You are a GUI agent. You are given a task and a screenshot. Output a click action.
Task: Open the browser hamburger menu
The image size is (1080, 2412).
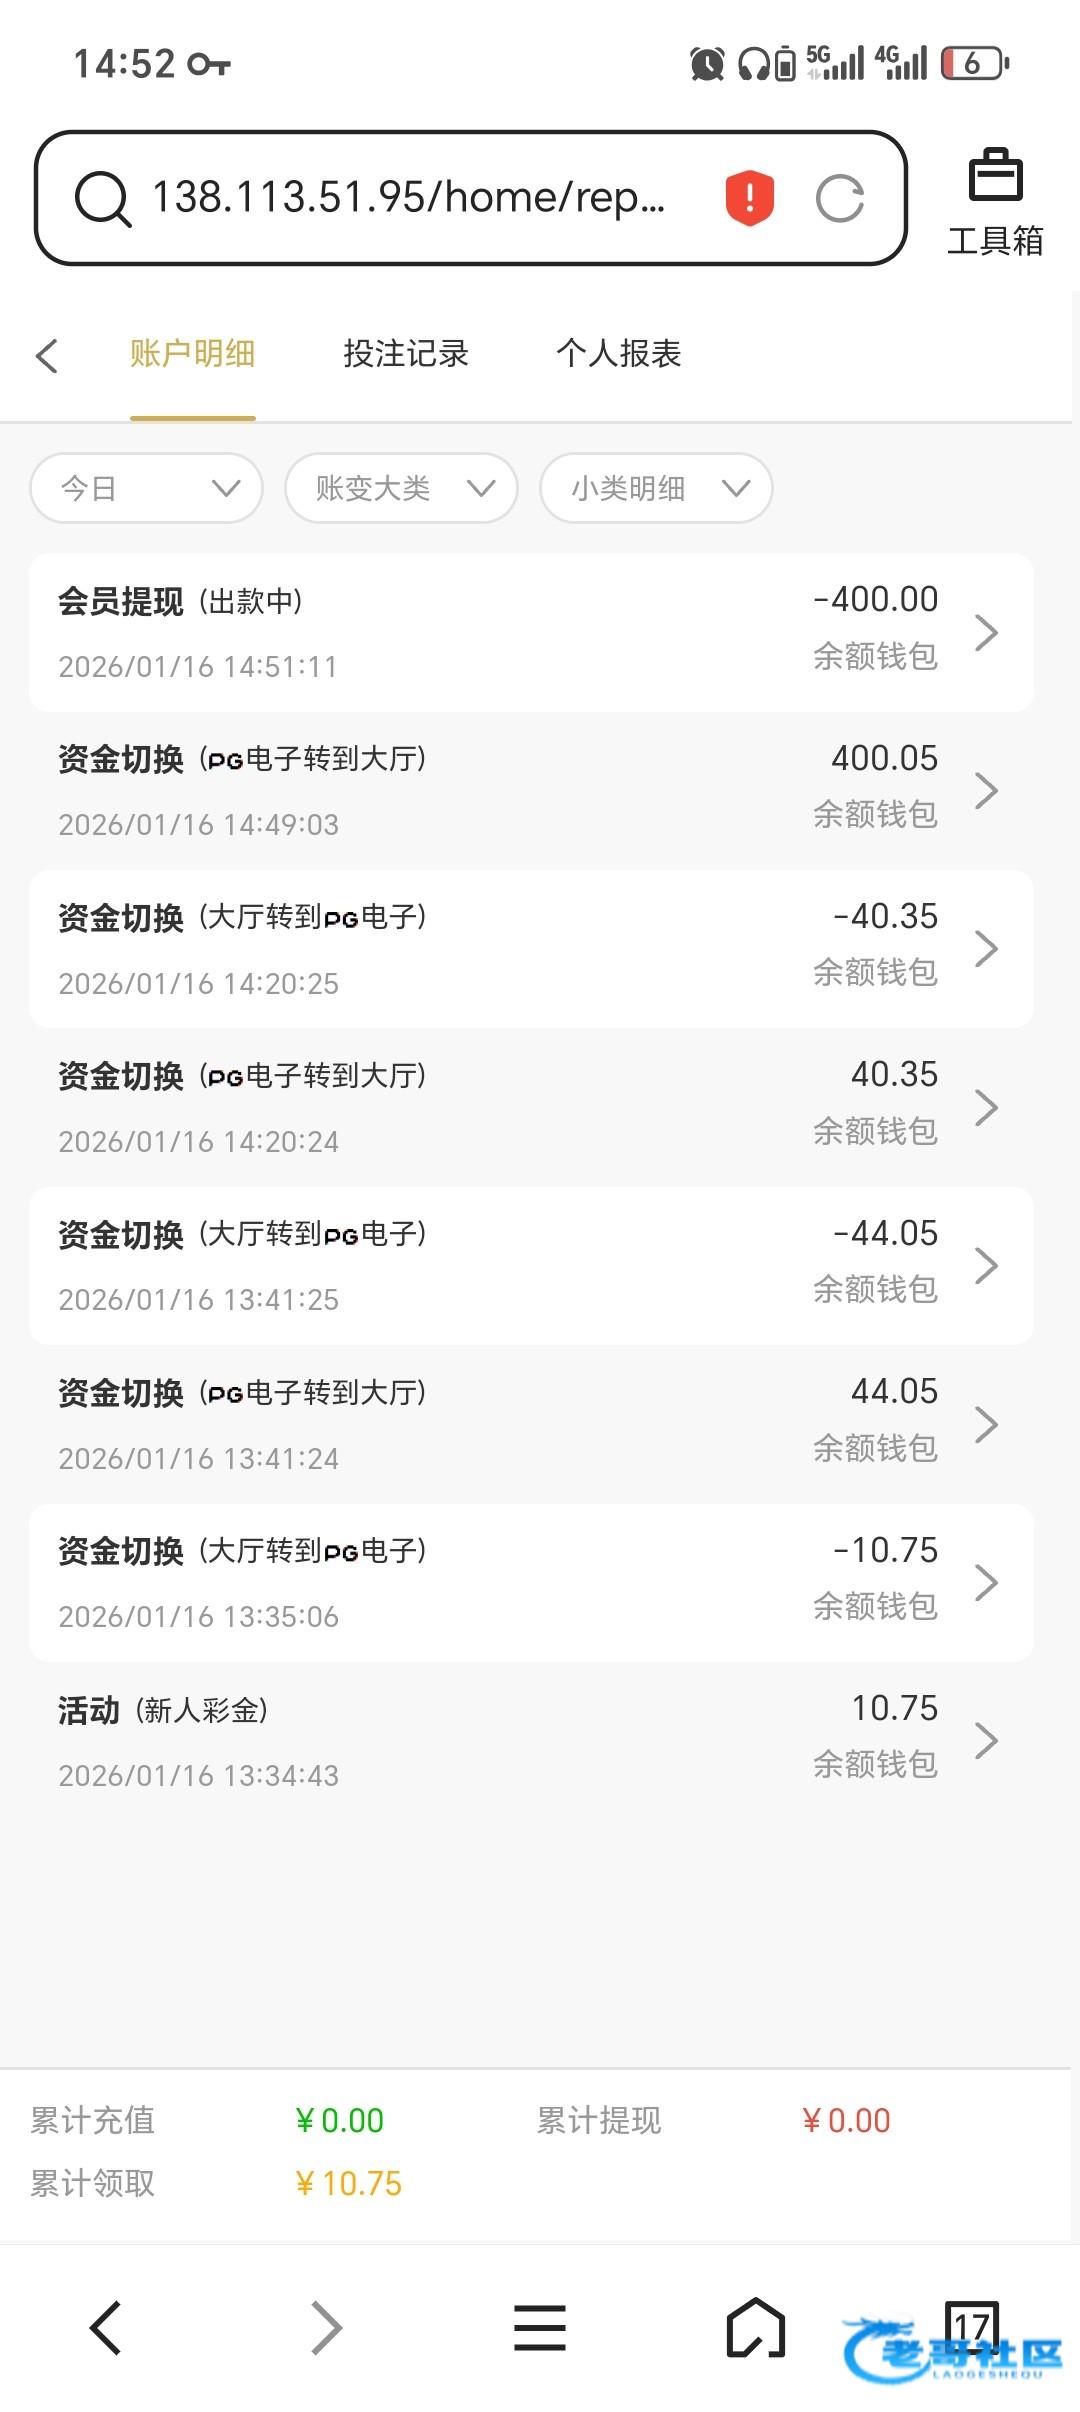[x=540, y=2327]
